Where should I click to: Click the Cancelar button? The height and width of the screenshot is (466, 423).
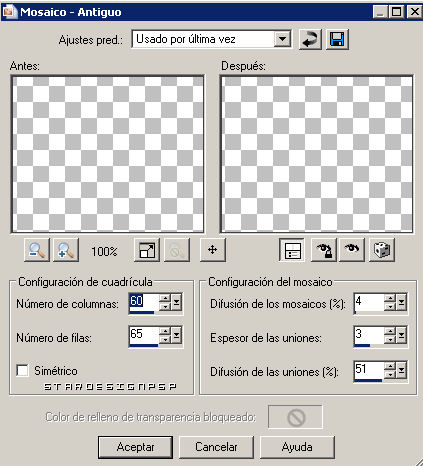click(216, 447)
